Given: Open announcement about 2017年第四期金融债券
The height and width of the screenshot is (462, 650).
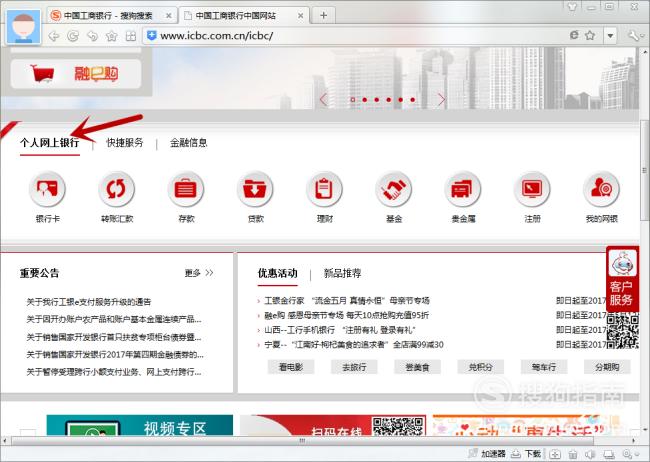Looking at the screenshot, I should [x=115, y=355].
